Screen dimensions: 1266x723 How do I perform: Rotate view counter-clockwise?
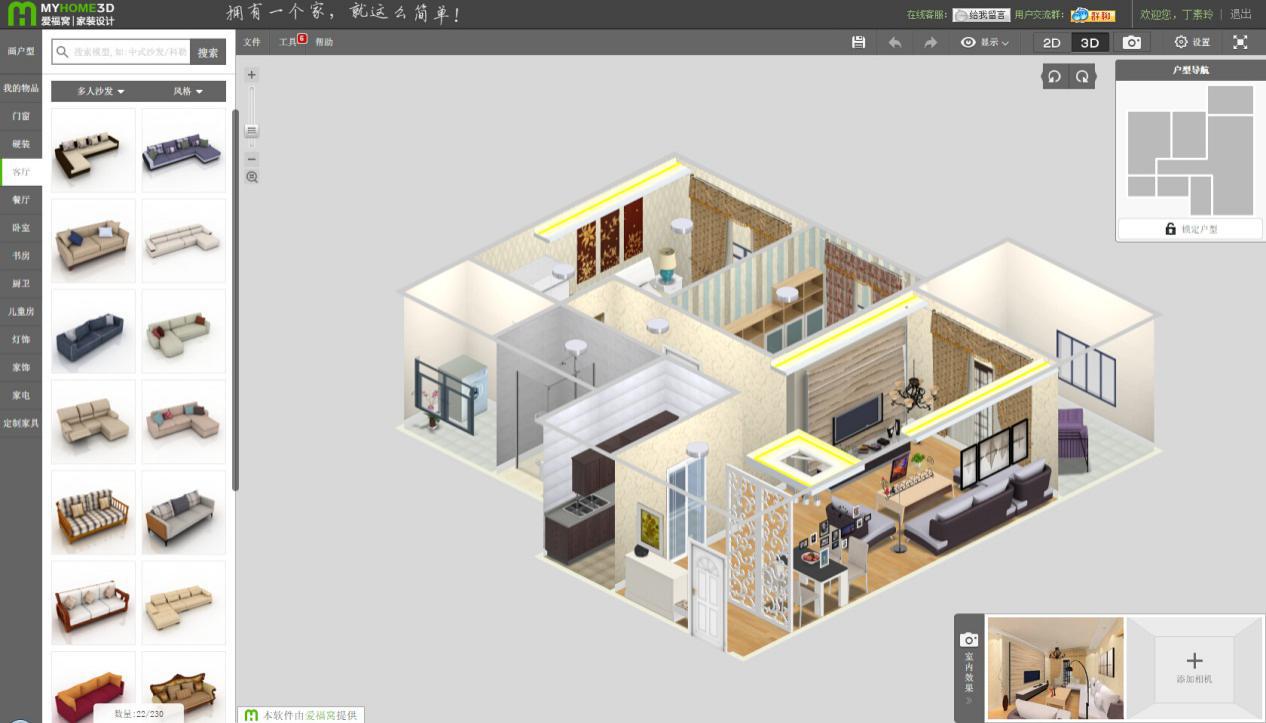[1054, 76]
